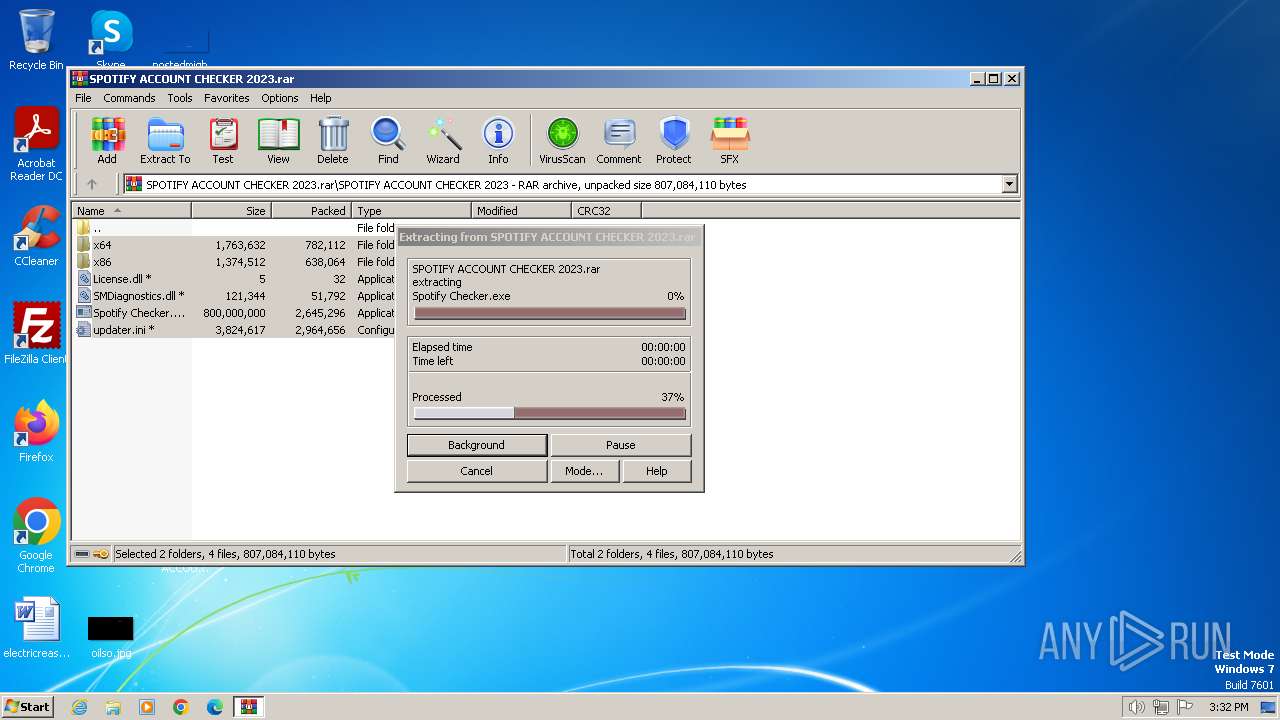Open Skype desktop shortcut
The image size is (1280, 720).
click(110, 40)
